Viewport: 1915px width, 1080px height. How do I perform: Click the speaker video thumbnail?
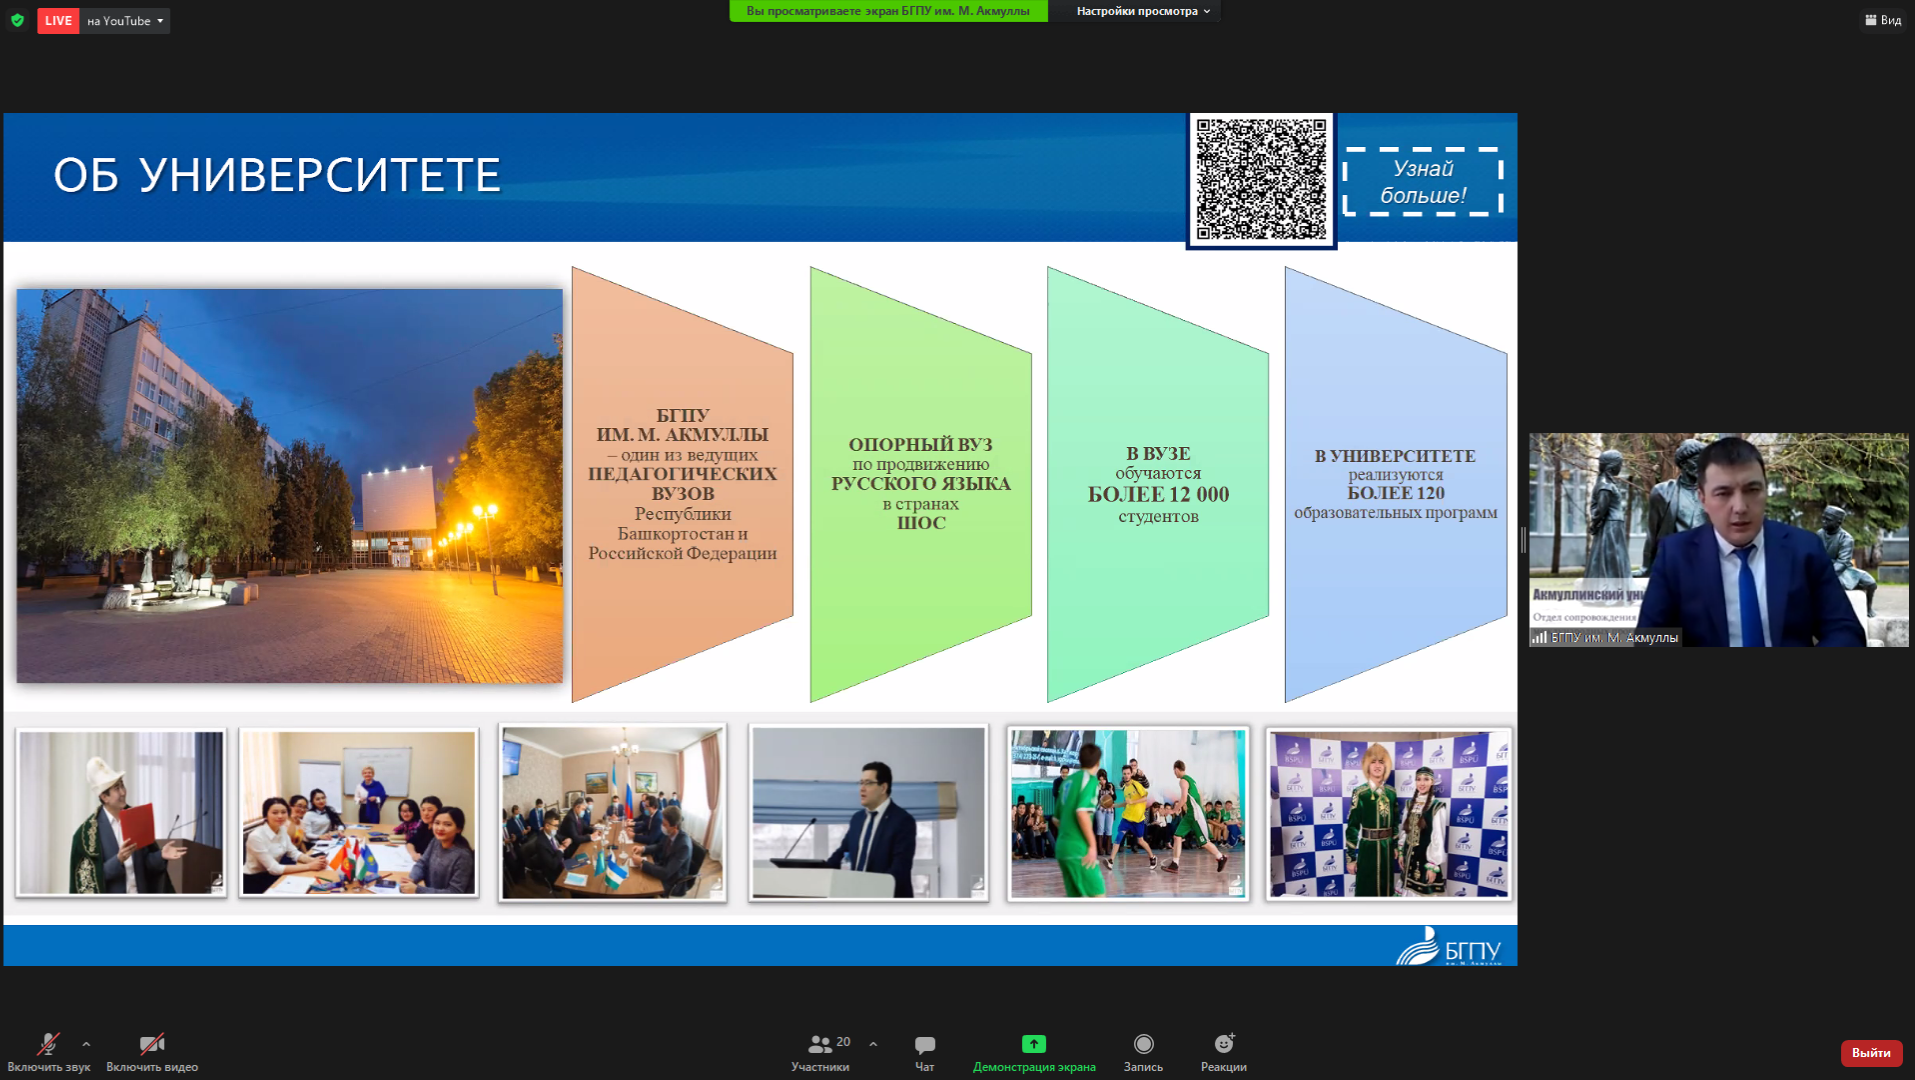pos(1718,540)
